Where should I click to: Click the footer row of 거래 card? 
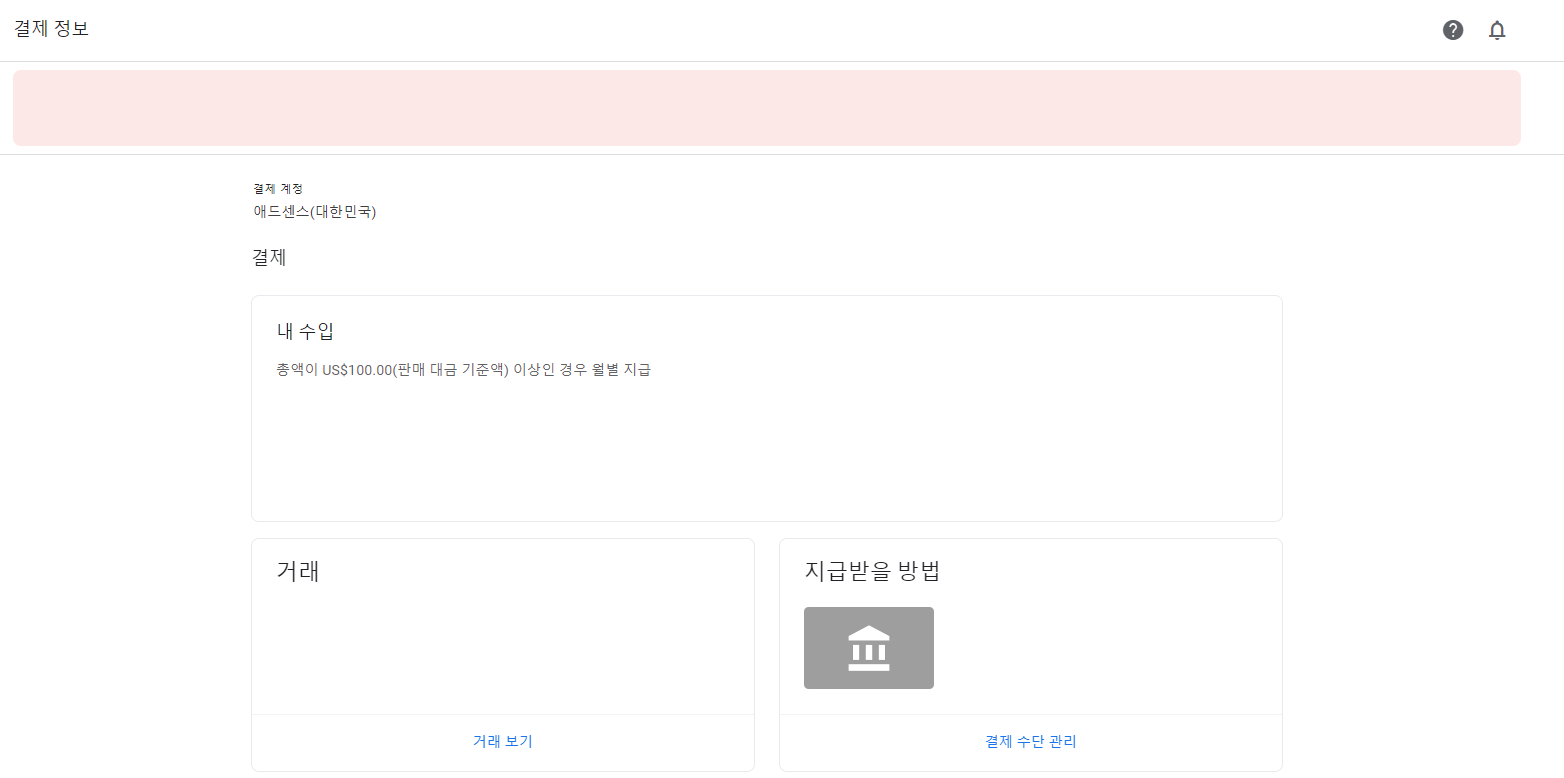pos(503,742)
